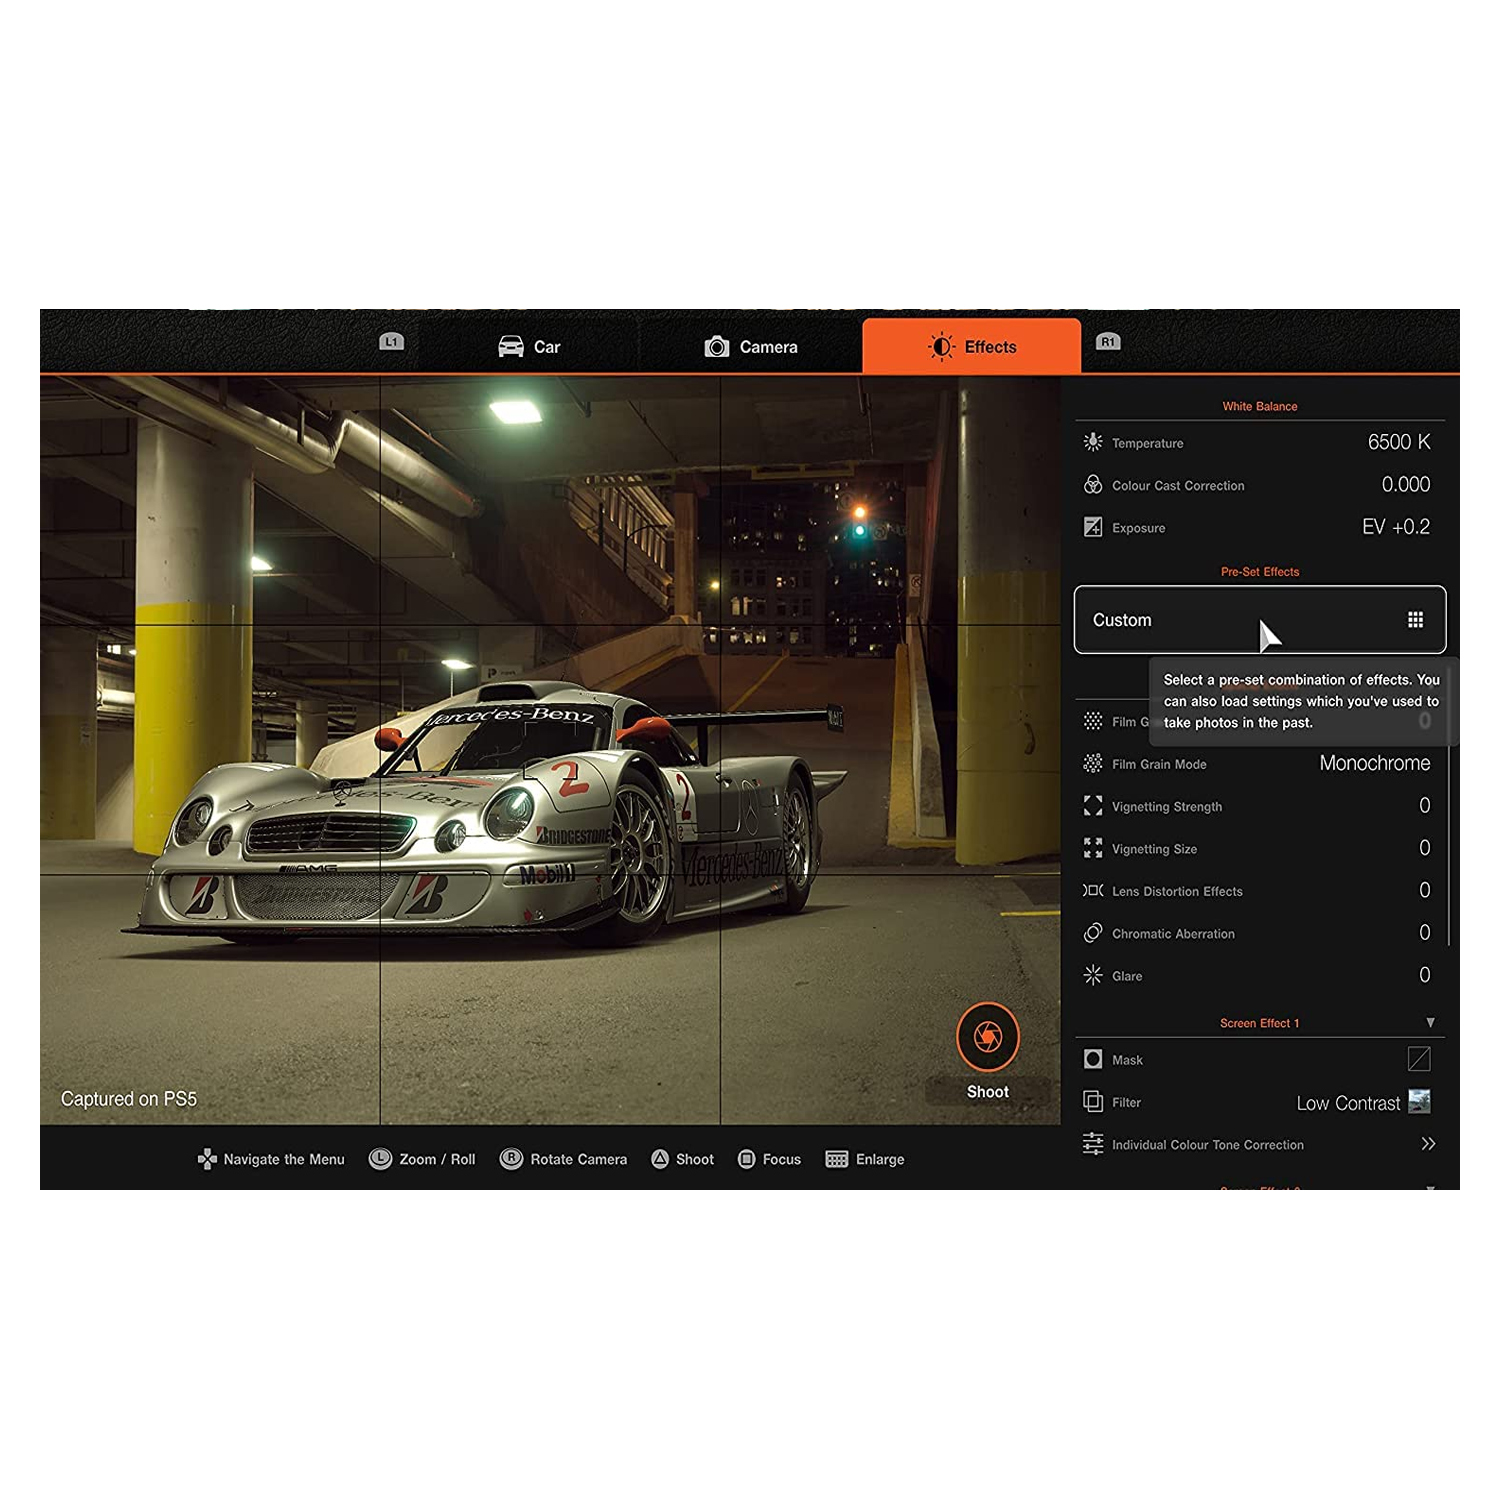This screenshot has height=1500, width=1500.
Task: Click the brightness icon in Effects tab
Action: click(x=941, y=347)
